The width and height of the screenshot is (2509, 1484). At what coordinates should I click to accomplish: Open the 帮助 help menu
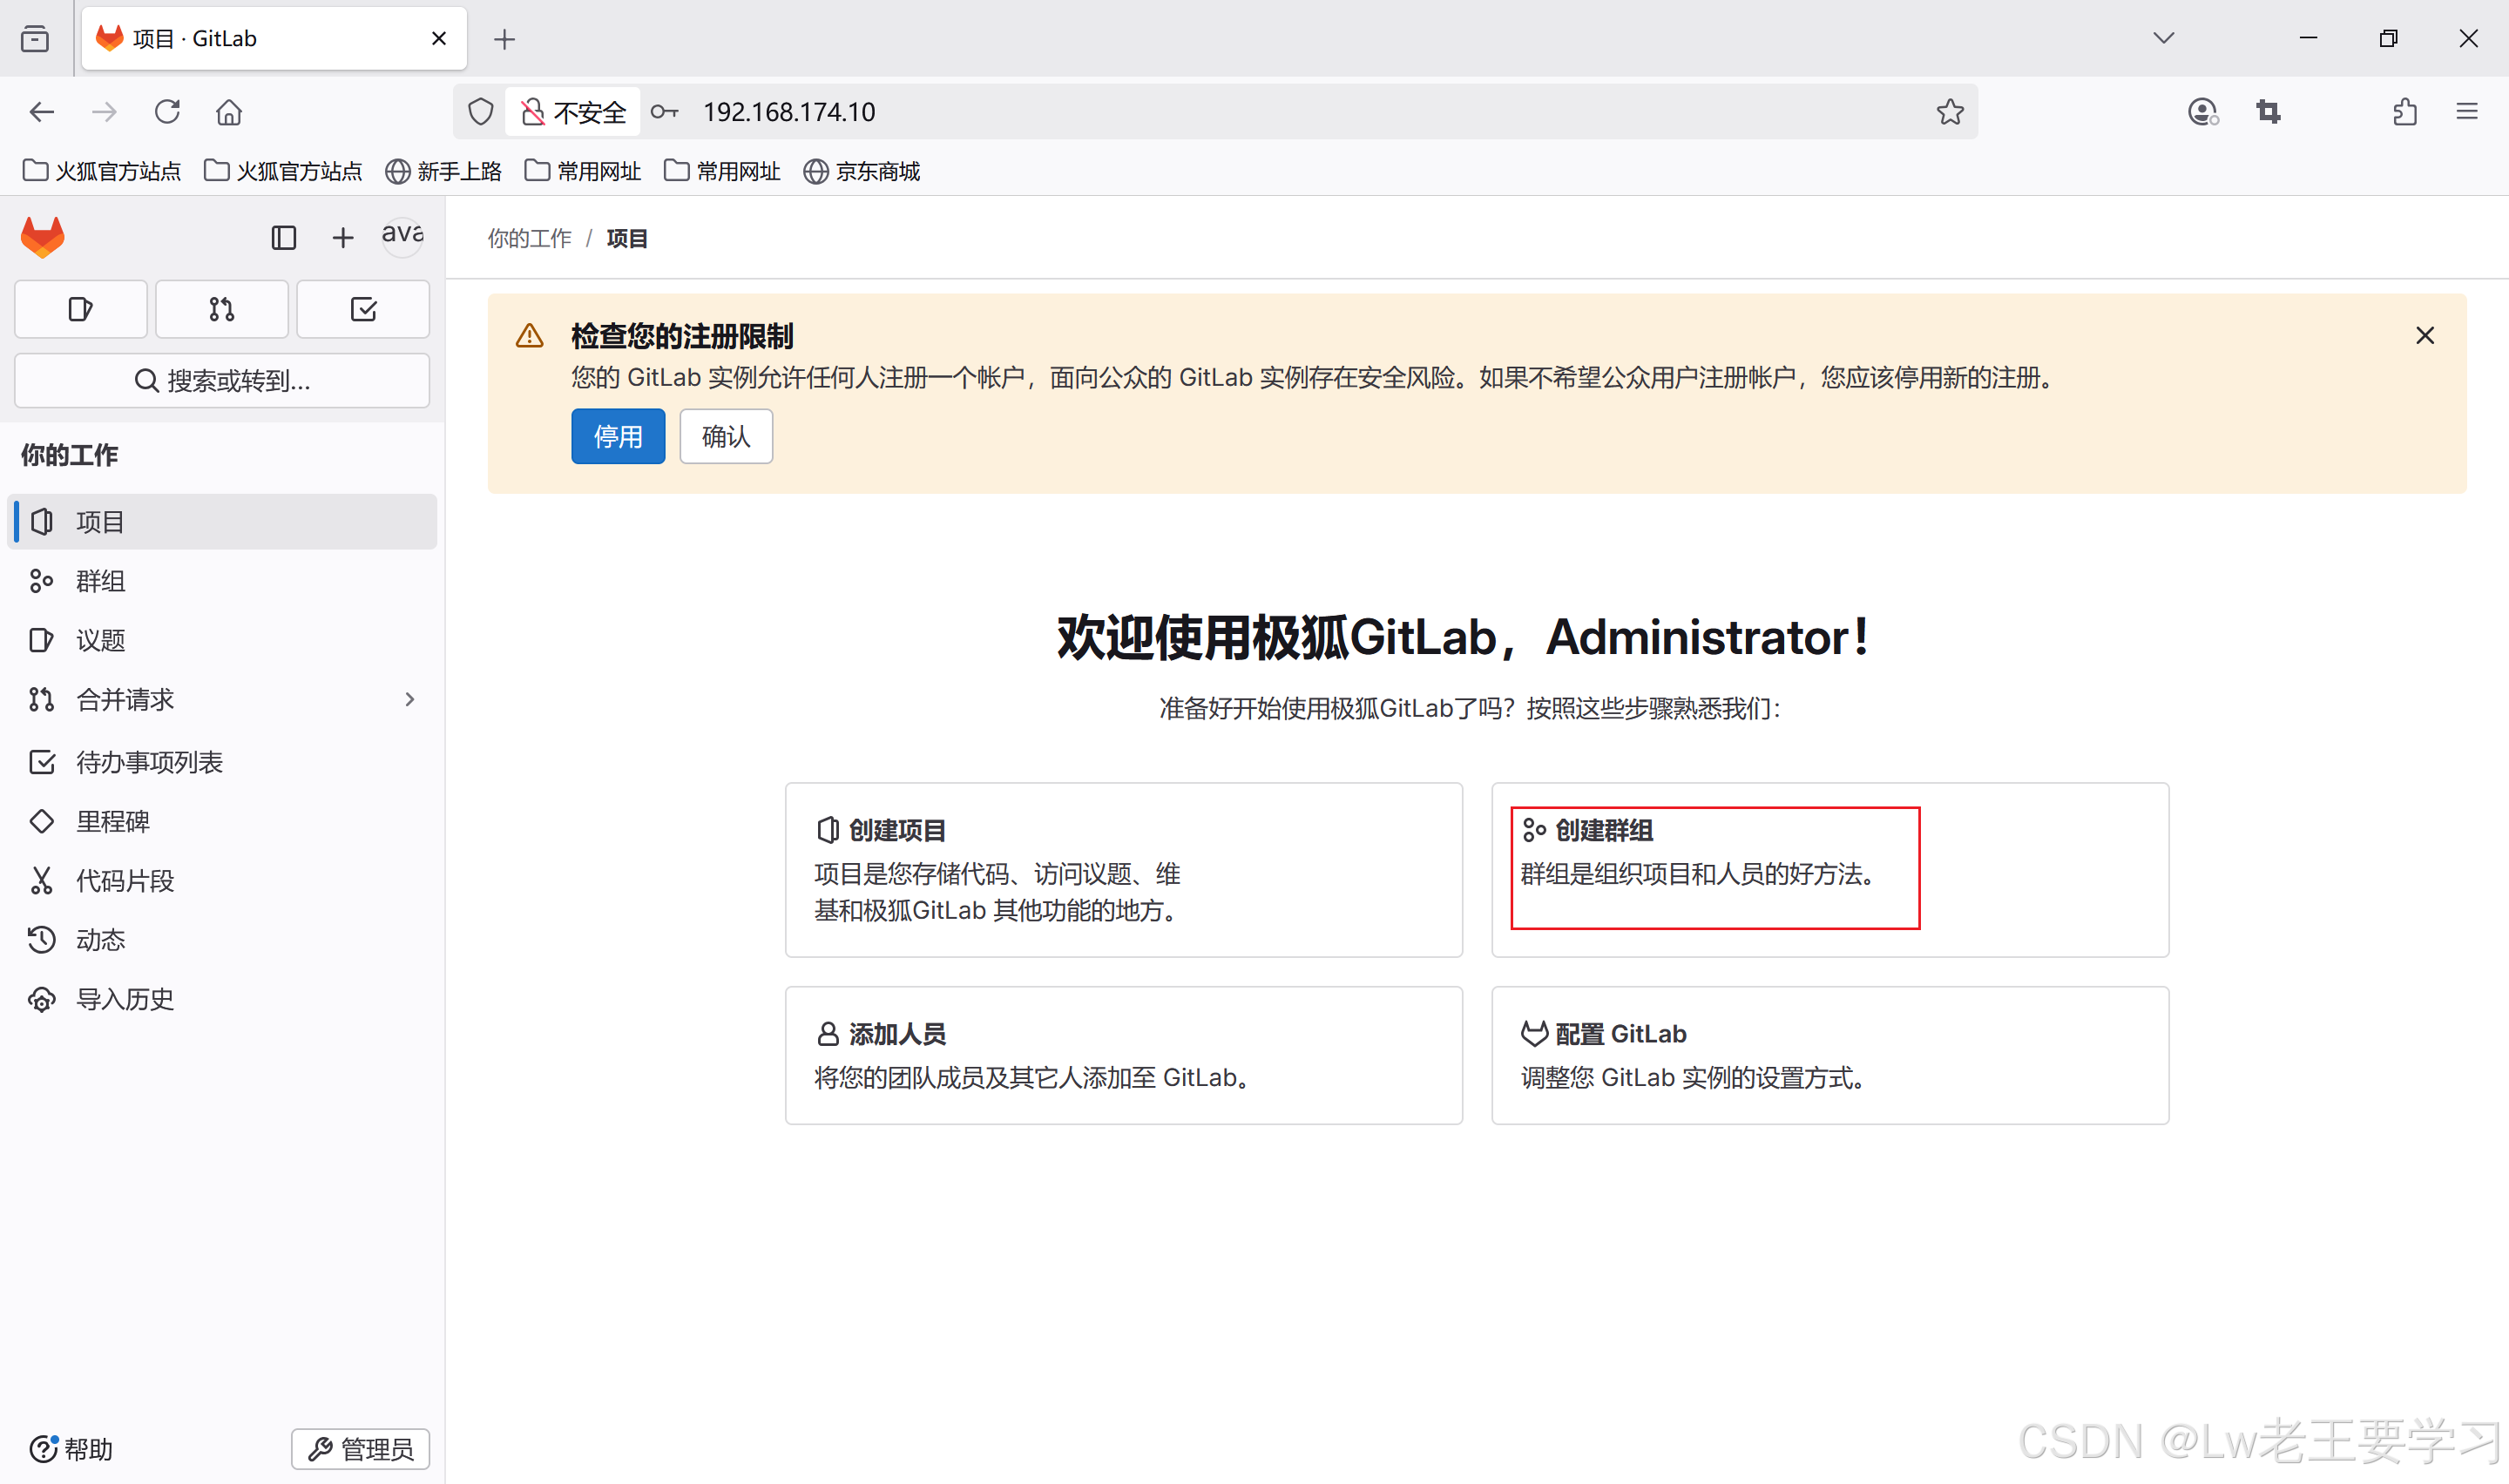click(x=71, y=1448)
